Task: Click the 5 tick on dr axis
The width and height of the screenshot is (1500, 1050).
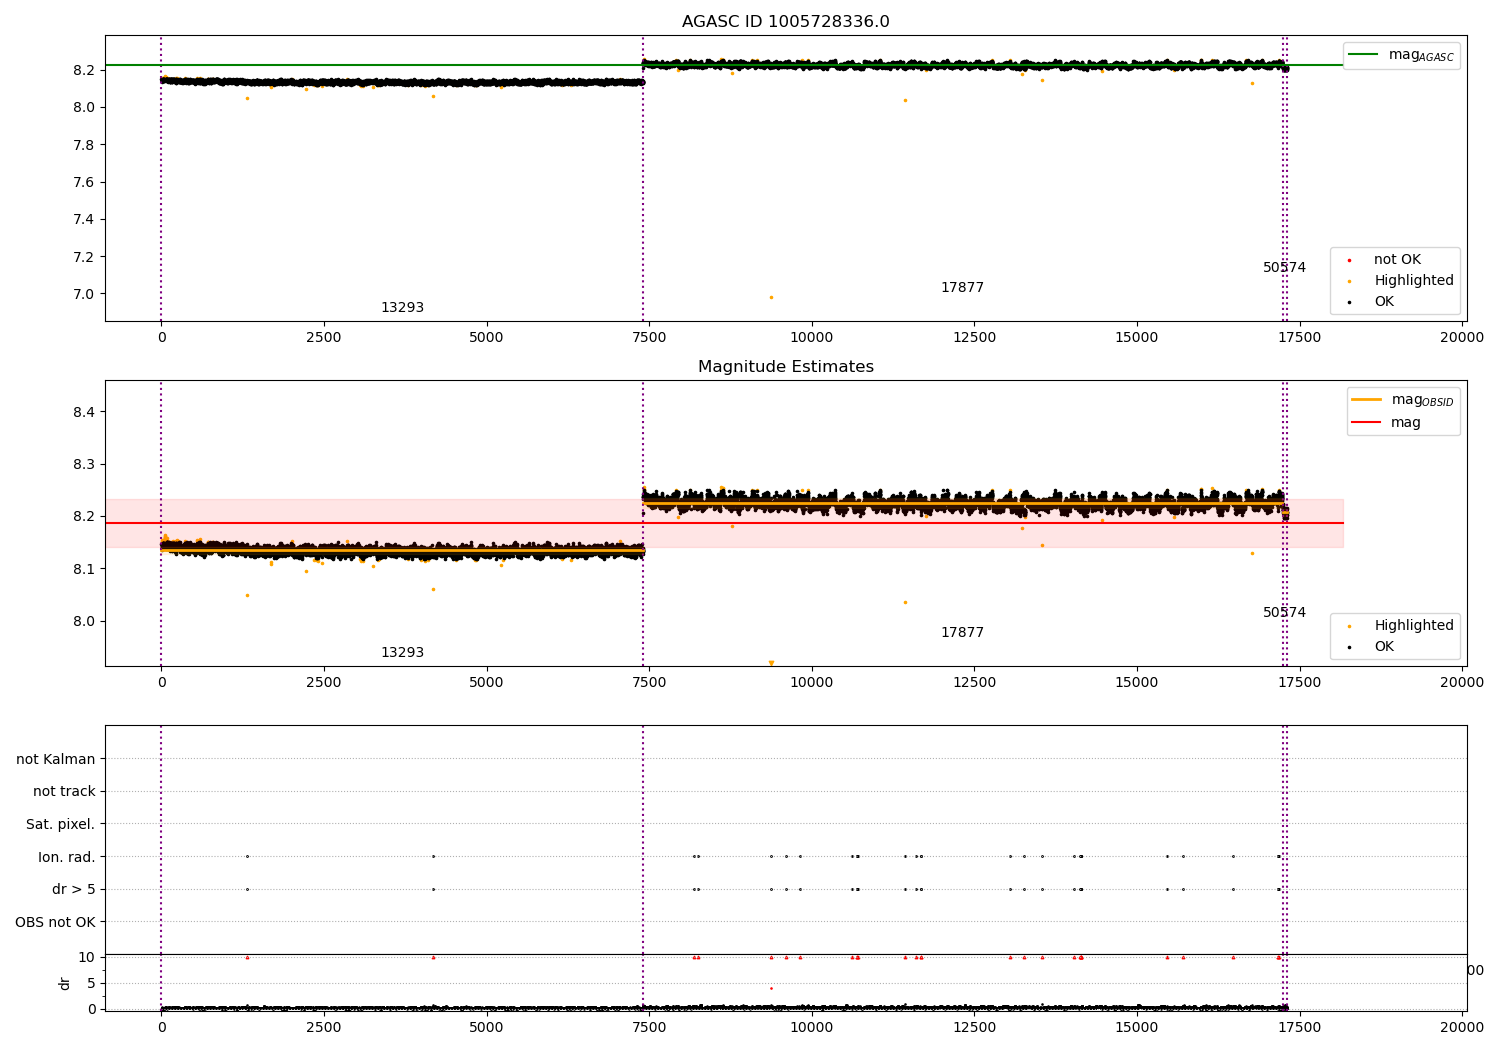Action: click(91, 983)
